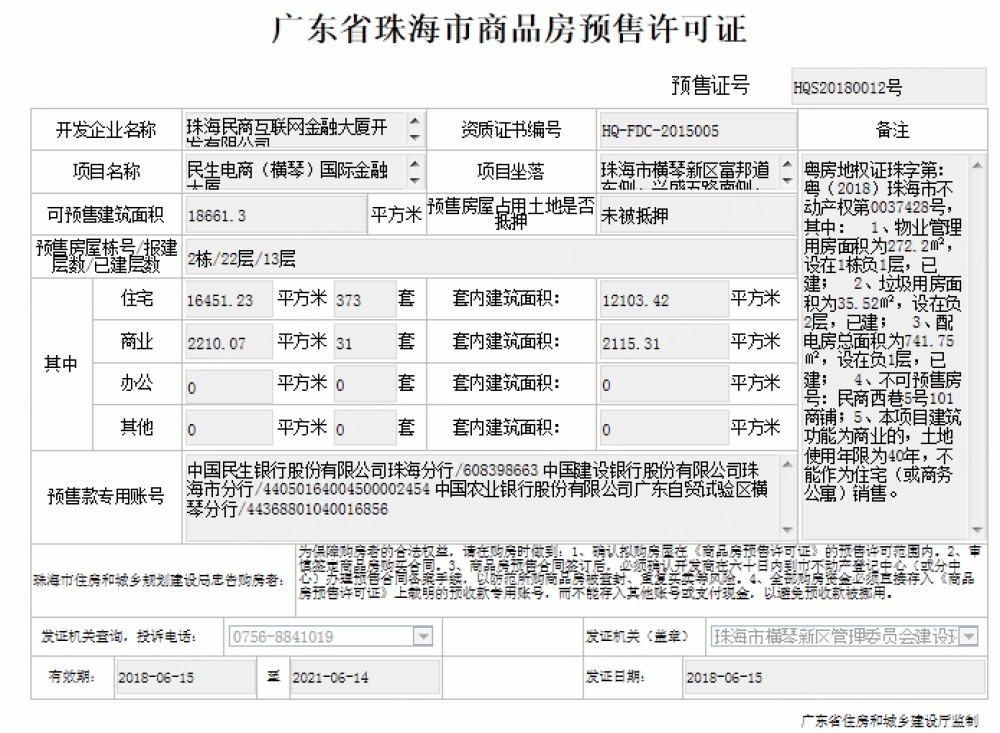Viewport: 1000px width, 733px height.
Task: Click the 其他 row label
Action: click(x=137, y=427)
